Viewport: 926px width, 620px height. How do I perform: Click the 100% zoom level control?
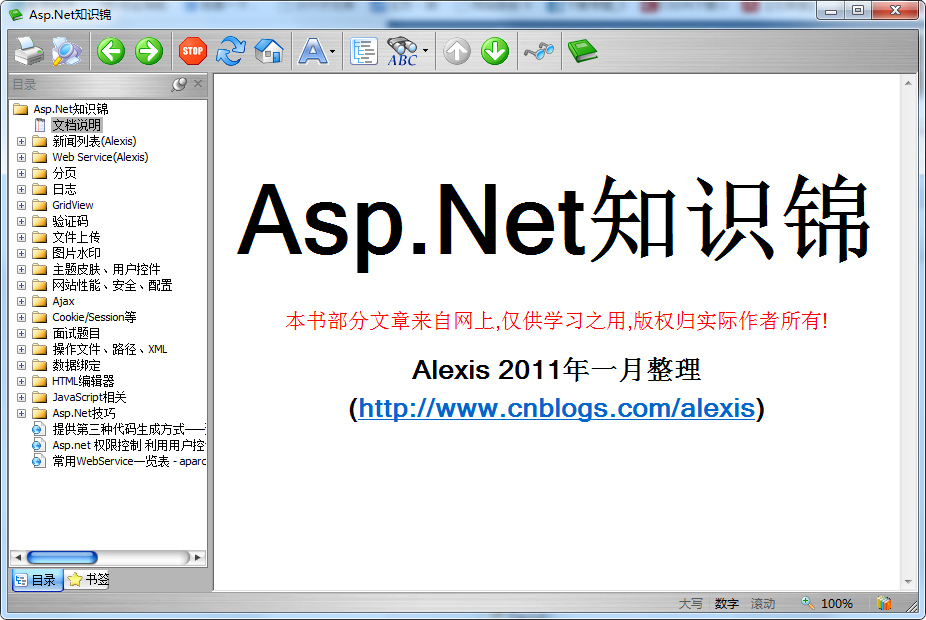(839, 603)
